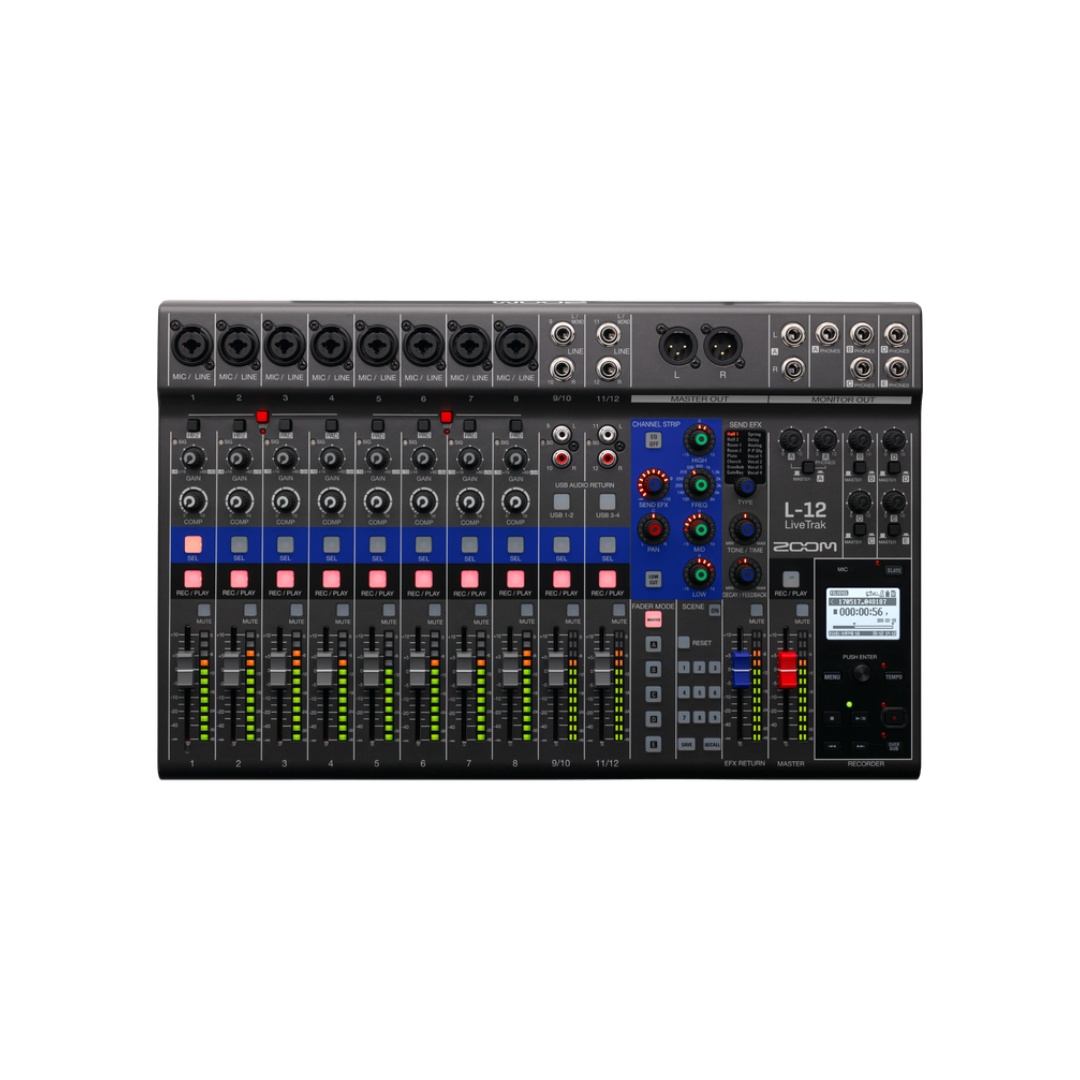1080x1080 pixels.
Task: Click the L-12 LiveTrak label
Action: click(x=804, y=515)
